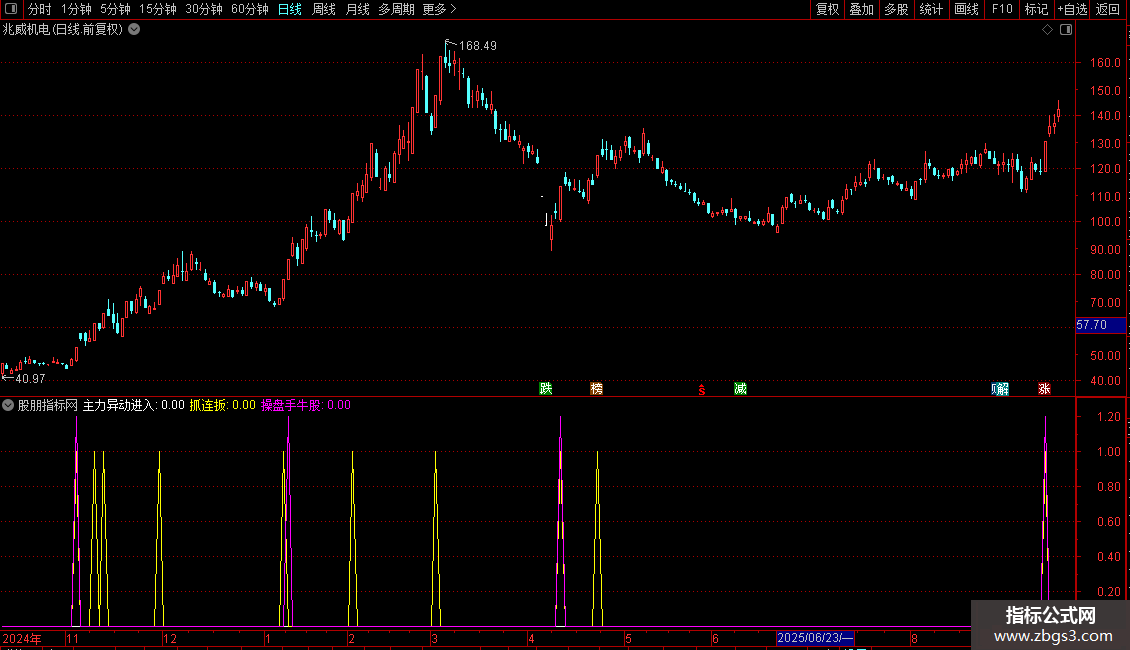Open the 多股 multi-stock view
The image size is (1130, 650).
(896, 9)
